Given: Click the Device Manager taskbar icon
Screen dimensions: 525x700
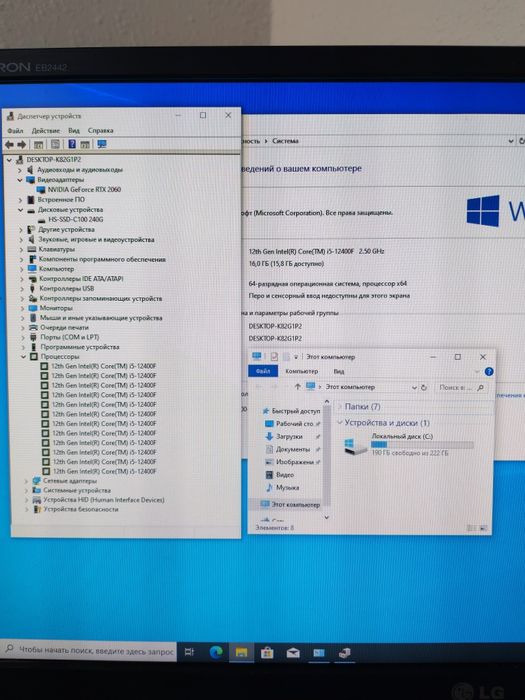Looking at the screenshot, I should 344,653.
